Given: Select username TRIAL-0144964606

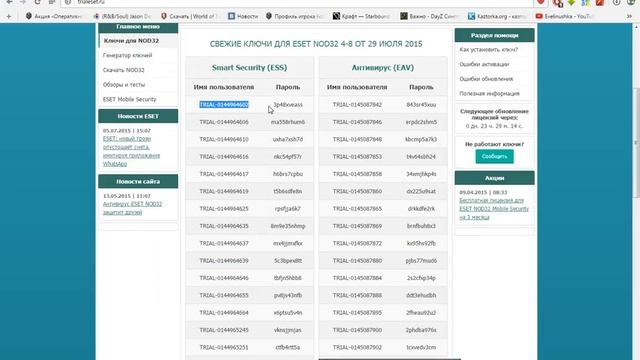Looking at the screenshot, I should coord(224,122).
